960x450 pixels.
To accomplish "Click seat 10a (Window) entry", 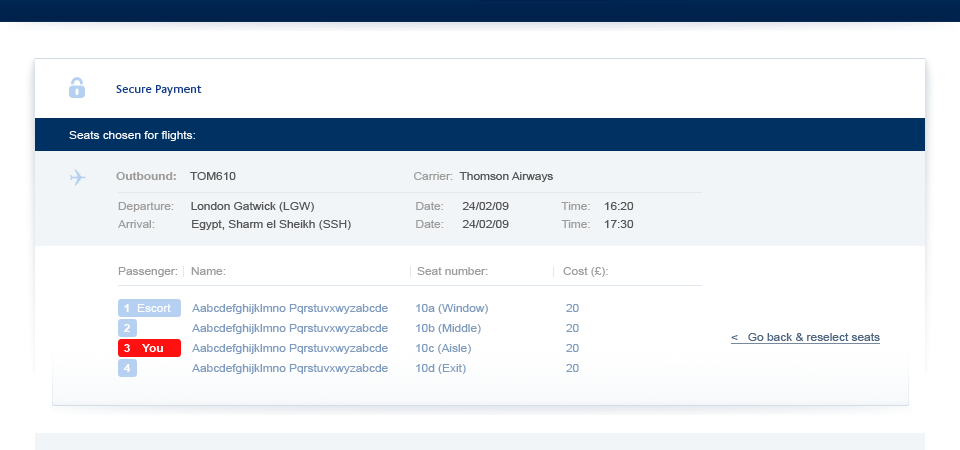I will 451,308.
